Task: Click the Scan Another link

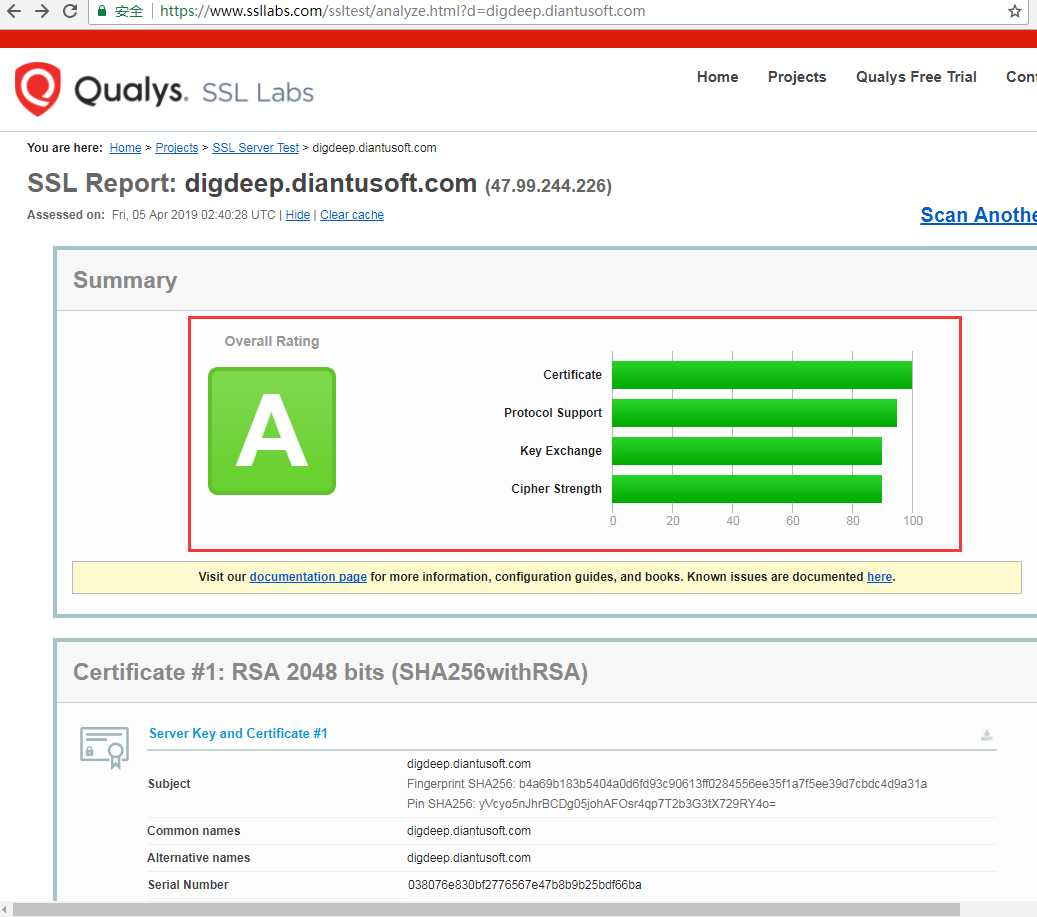Action: (x=978, y=215)
